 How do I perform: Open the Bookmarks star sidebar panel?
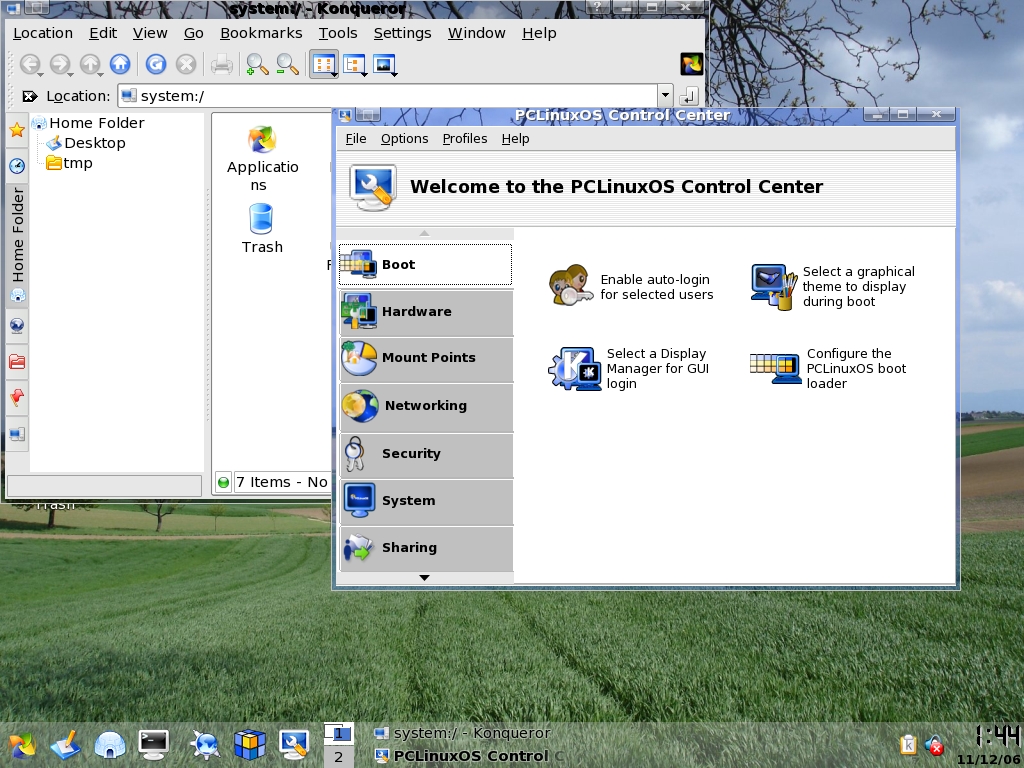point(17,130)
